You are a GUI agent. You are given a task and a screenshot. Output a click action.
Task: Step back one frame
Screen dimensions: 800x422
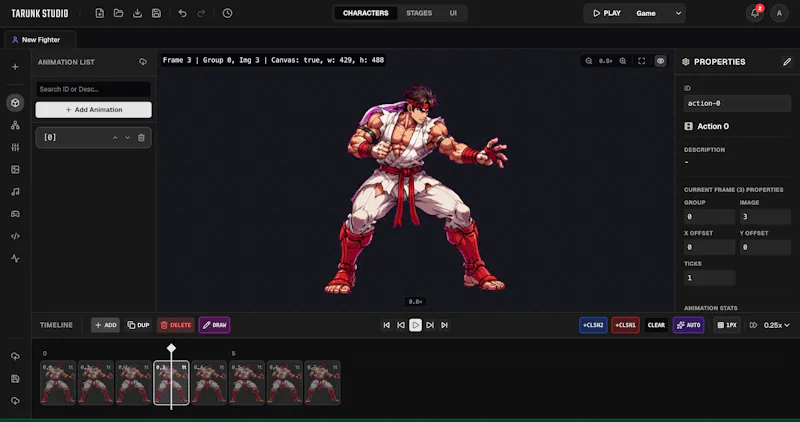point(401,325)
